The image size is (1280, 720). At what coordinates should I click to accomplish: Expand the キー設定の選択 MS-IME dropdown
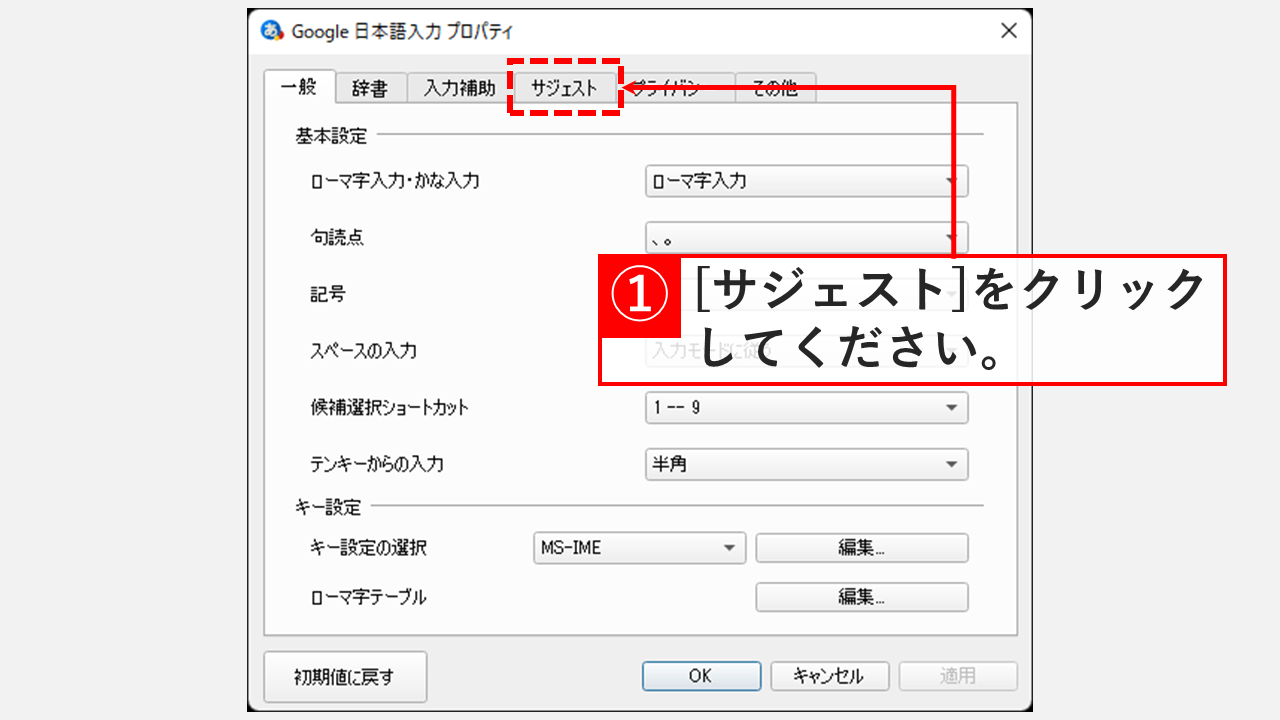639,548
